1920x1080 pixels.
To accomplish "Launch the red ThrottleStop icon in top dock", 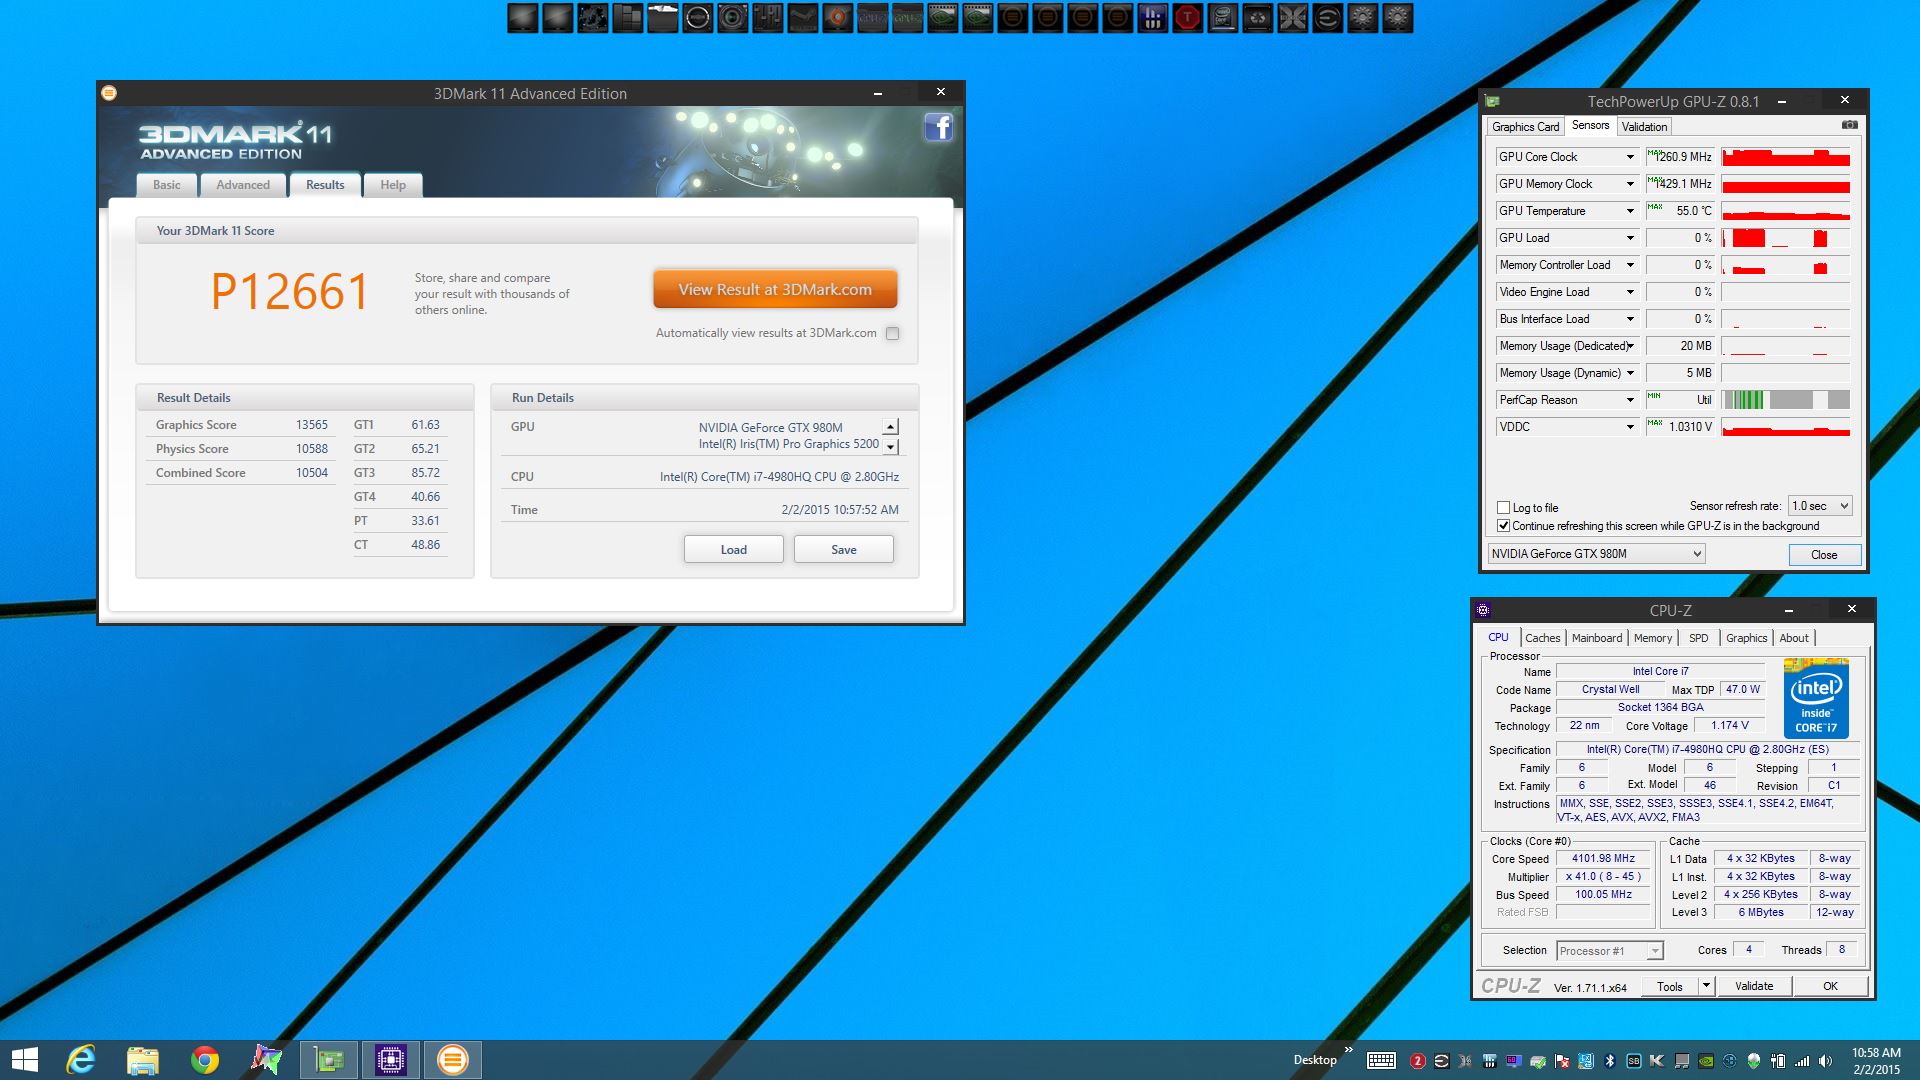I will [x=1187, y=17].
